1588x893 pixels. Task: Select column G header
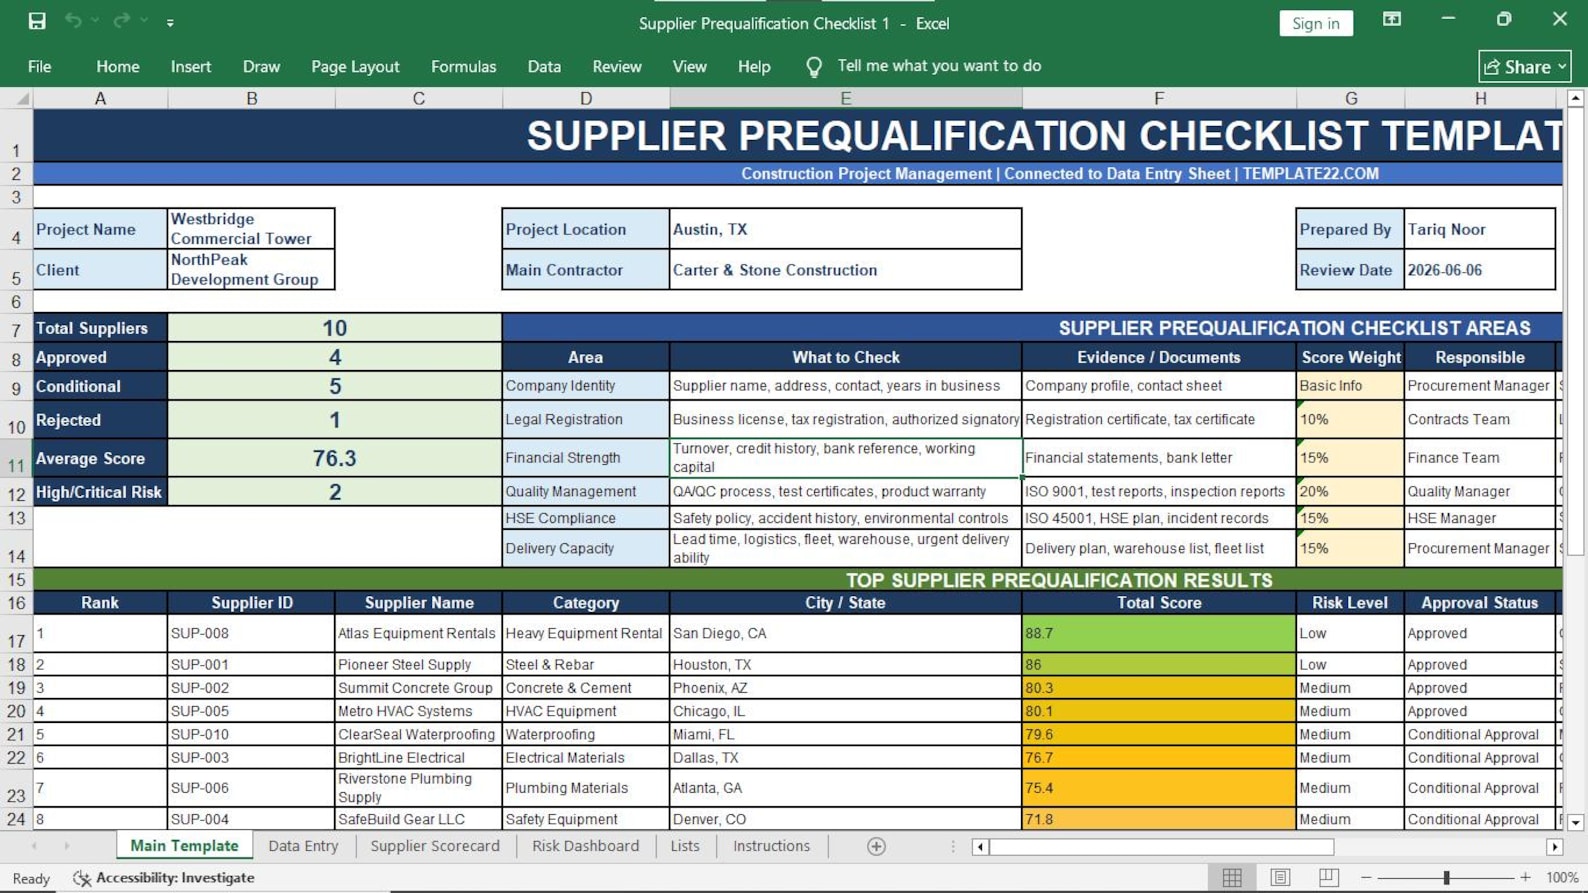coord(1351,98)
